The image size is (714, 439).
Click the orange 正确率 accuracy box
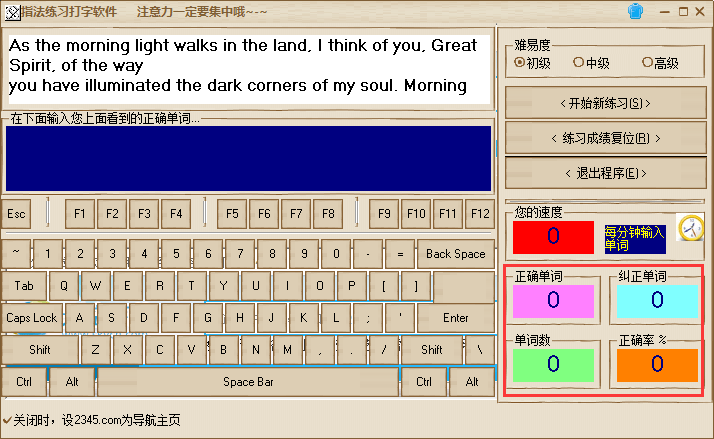656,364
